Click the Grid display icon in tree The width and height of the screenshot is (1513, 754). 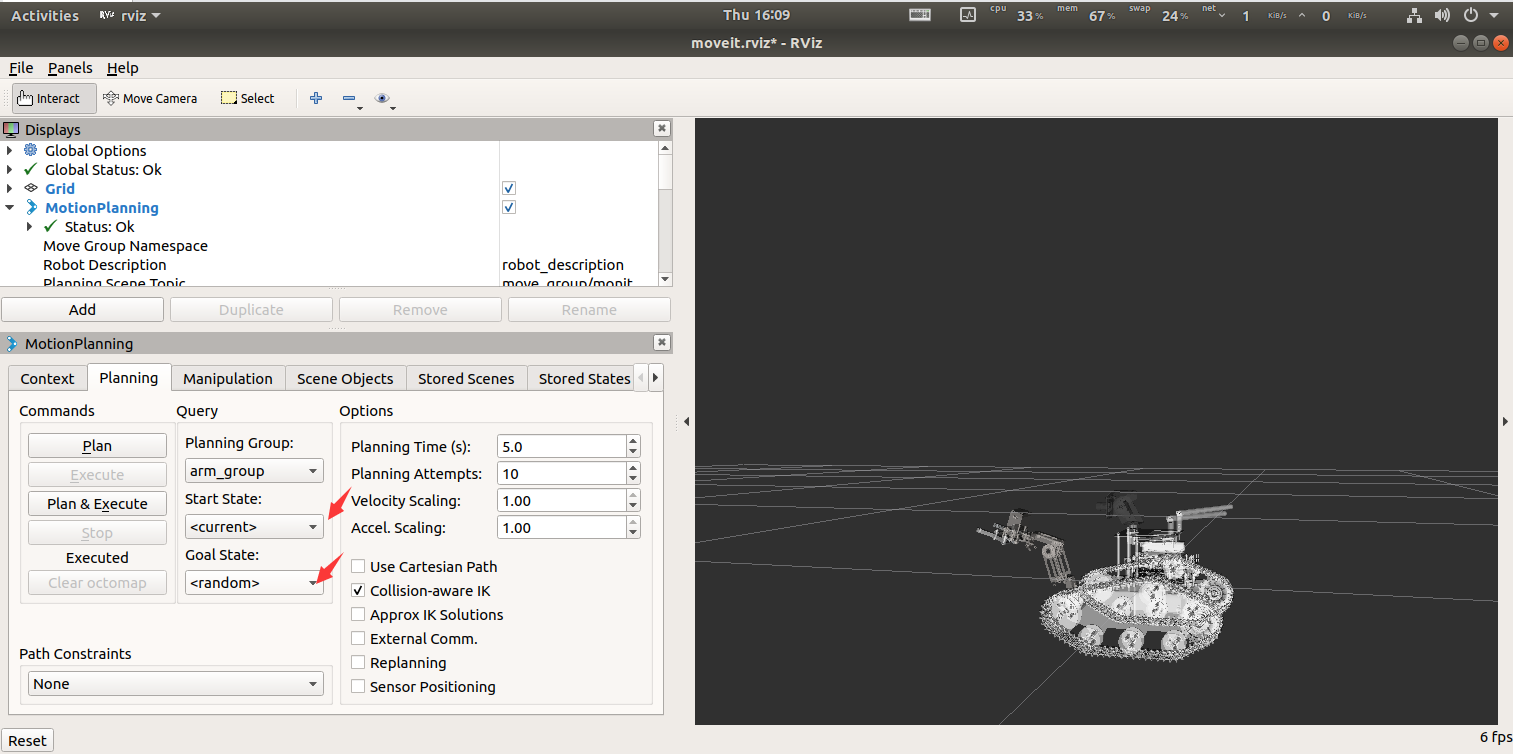[30, 188]
